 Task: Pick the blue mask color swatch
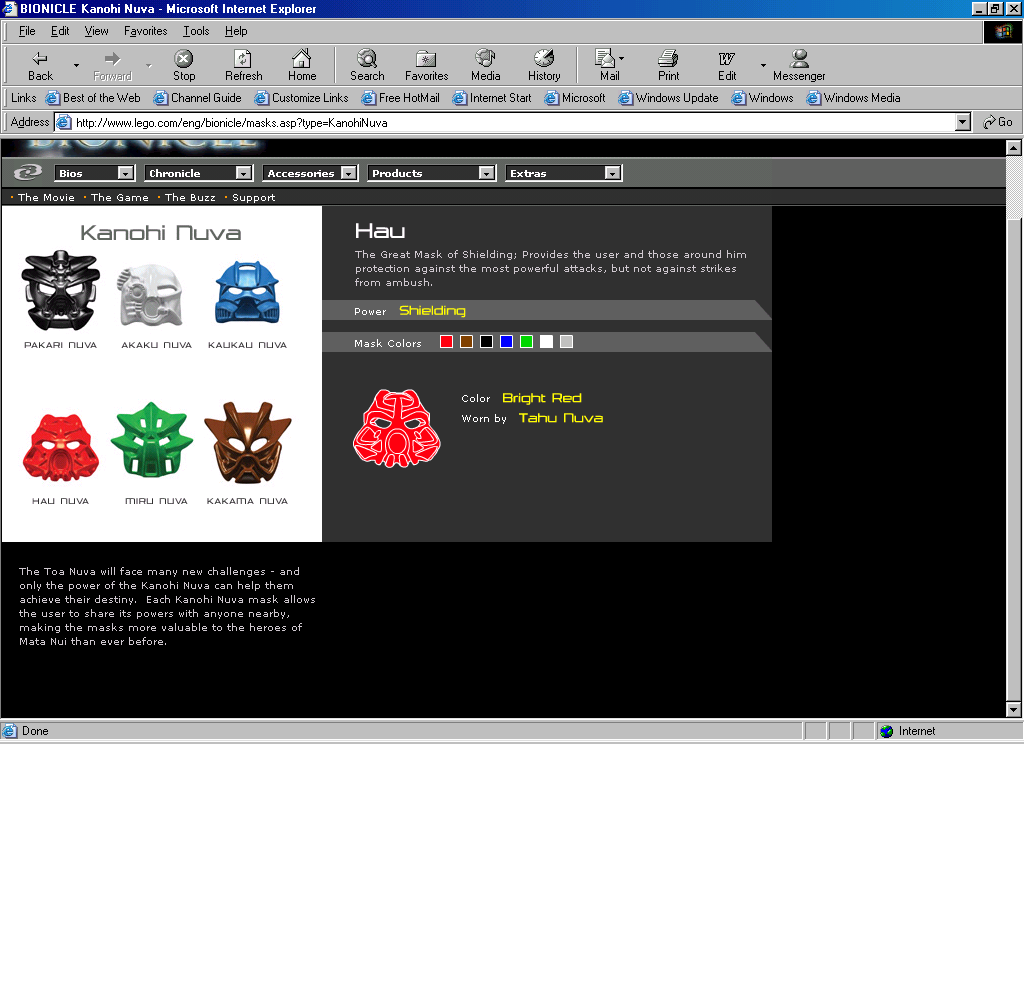[506, 342]
